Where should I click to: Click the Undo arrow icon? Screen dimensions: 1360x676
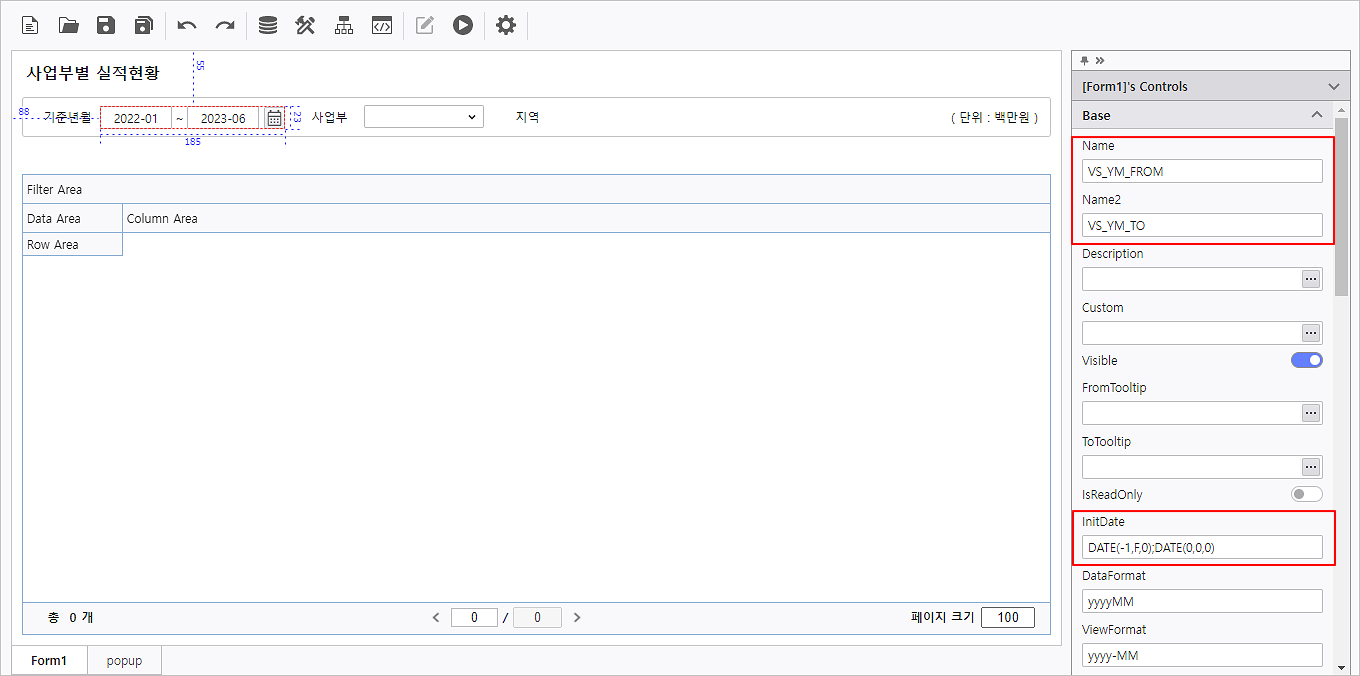click(x=187, y=25)
